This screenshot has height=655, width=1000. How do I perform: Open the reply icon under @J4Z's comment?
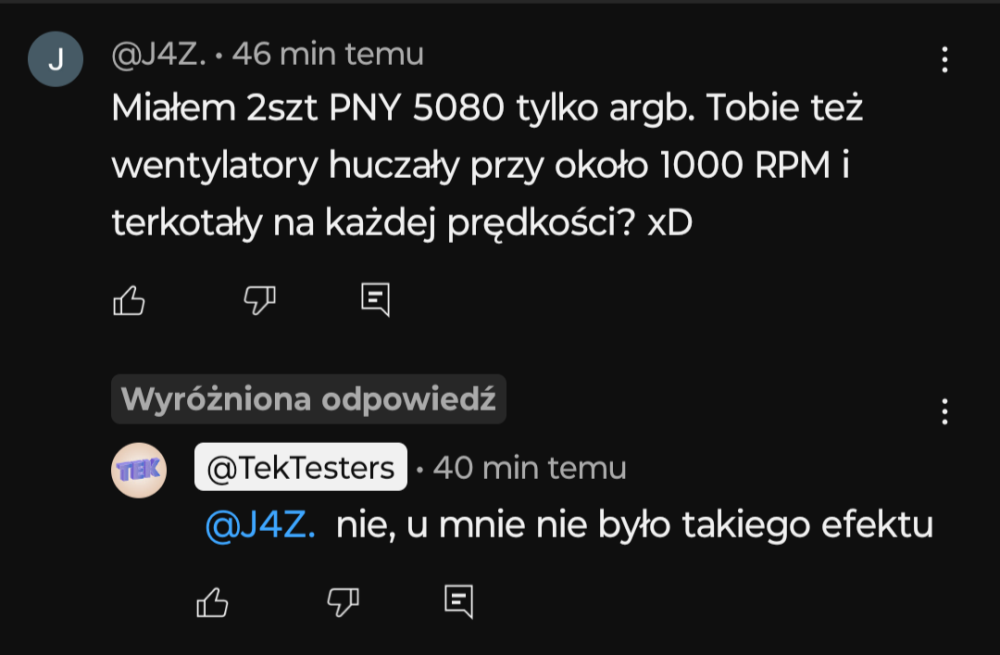click(x=376, y=298)
